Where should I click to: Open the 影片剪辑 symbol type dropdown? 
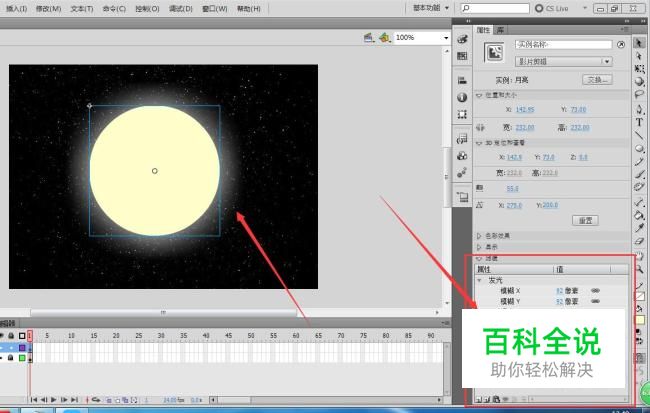coord(564,61)
